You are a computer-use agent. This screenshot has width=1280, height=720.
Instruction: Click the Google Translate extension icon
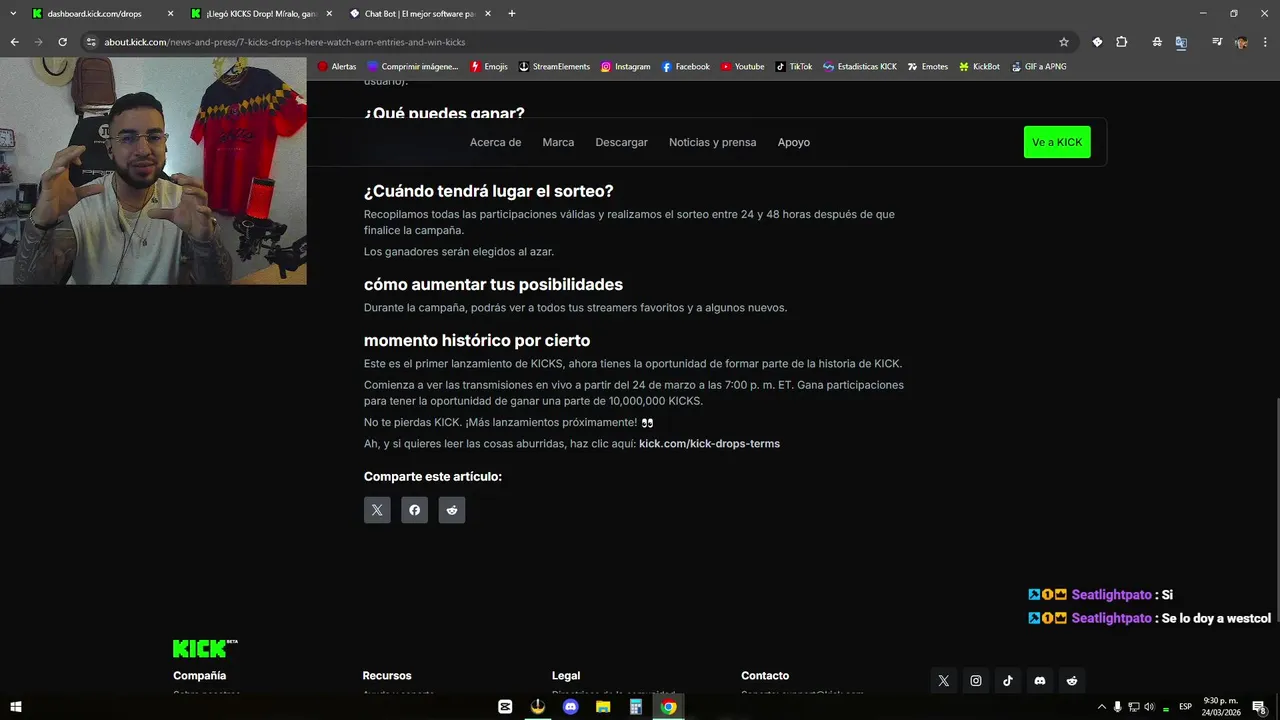[1181, 42]
